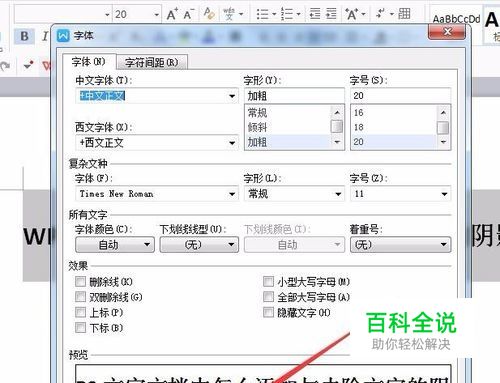Toggle Italic in the ribbon
500x383 pixels.
45,36
